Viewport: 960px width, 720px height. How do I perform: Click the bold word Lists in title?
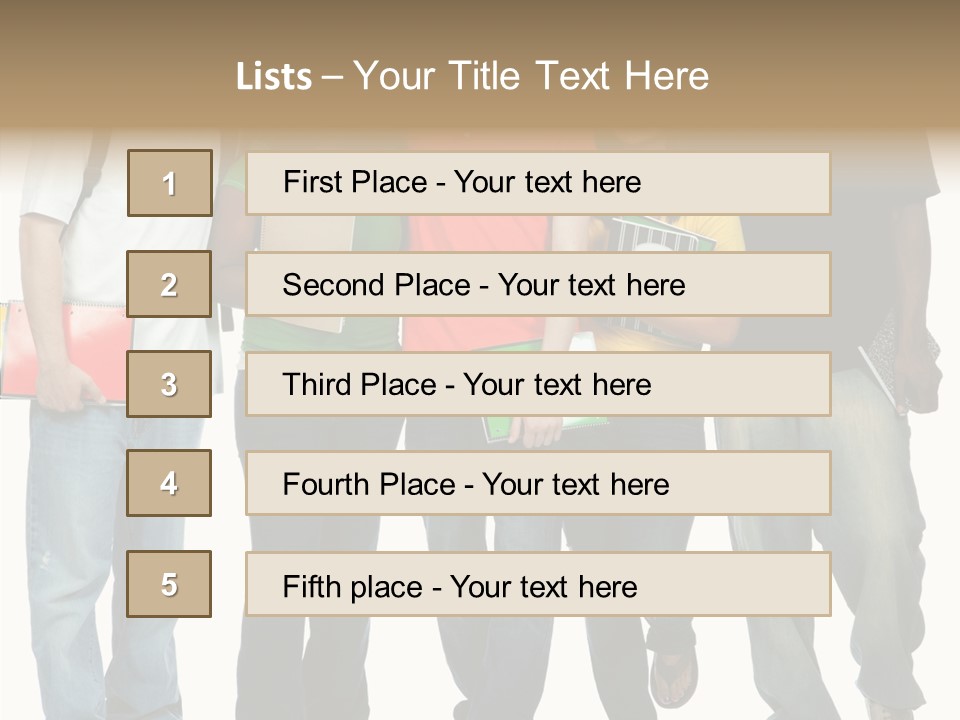coord(274,77)
